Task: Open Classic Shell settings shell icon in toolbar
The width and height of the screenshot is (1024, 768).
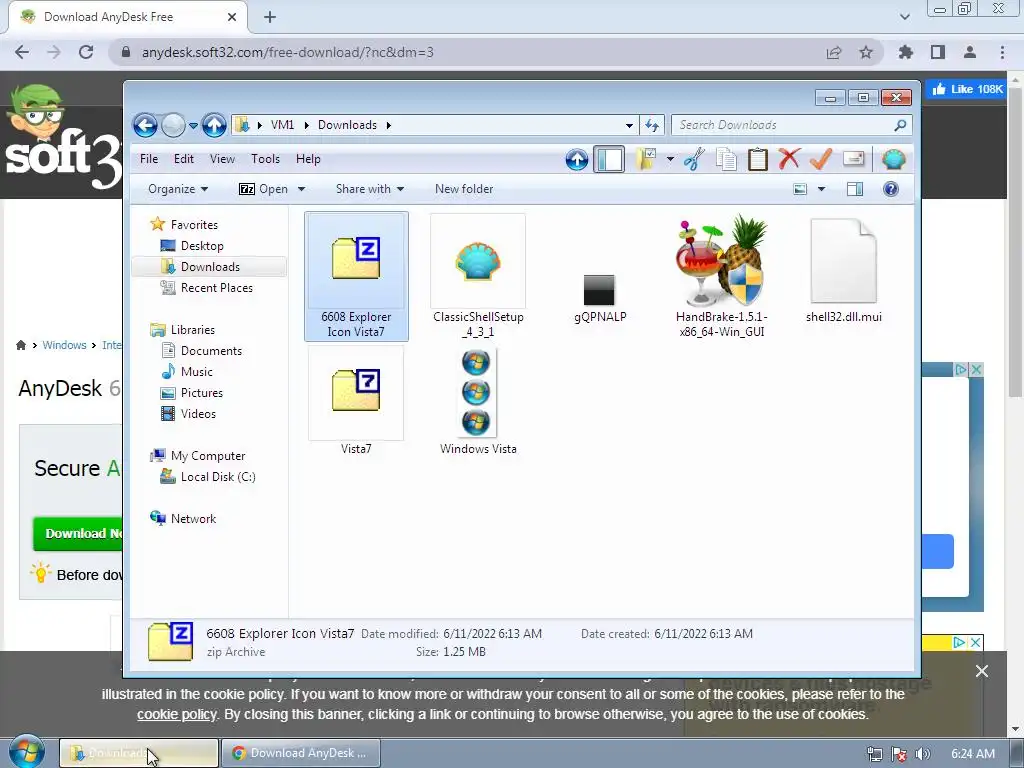Action: coord(893,159)
